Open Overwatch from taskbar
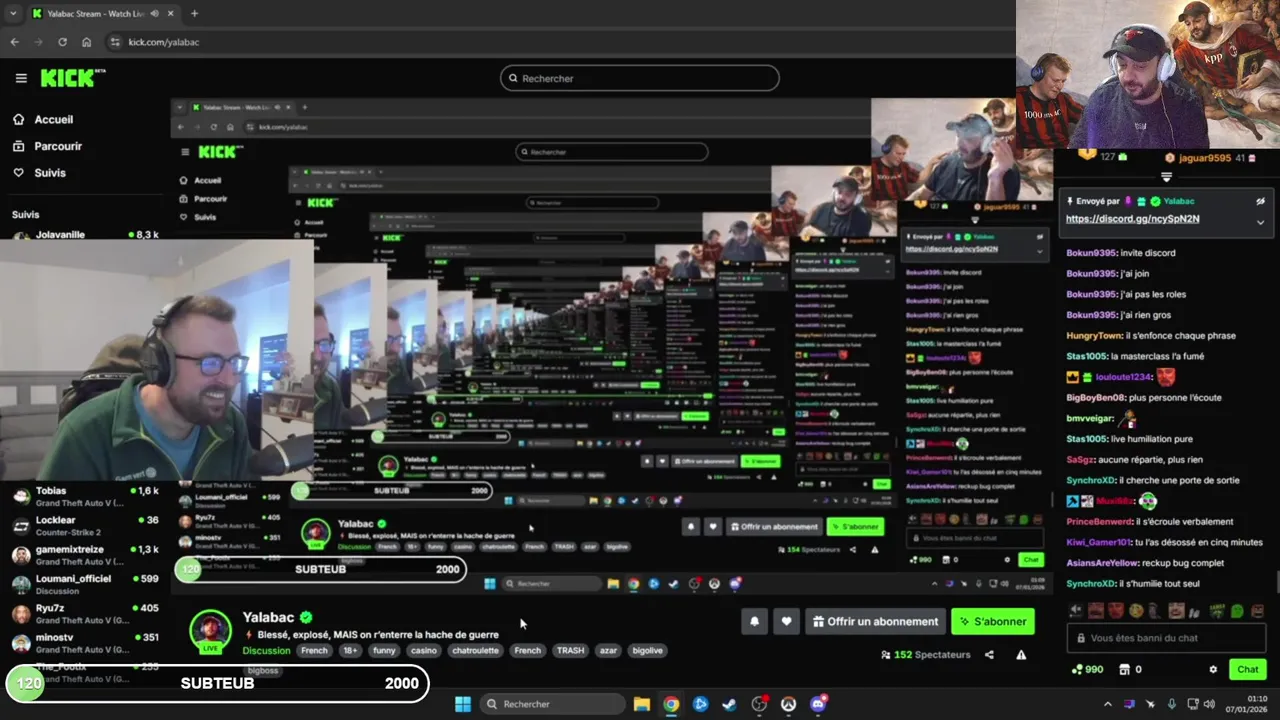This screenshot has height=720, width=1280. tap(788, 704)
